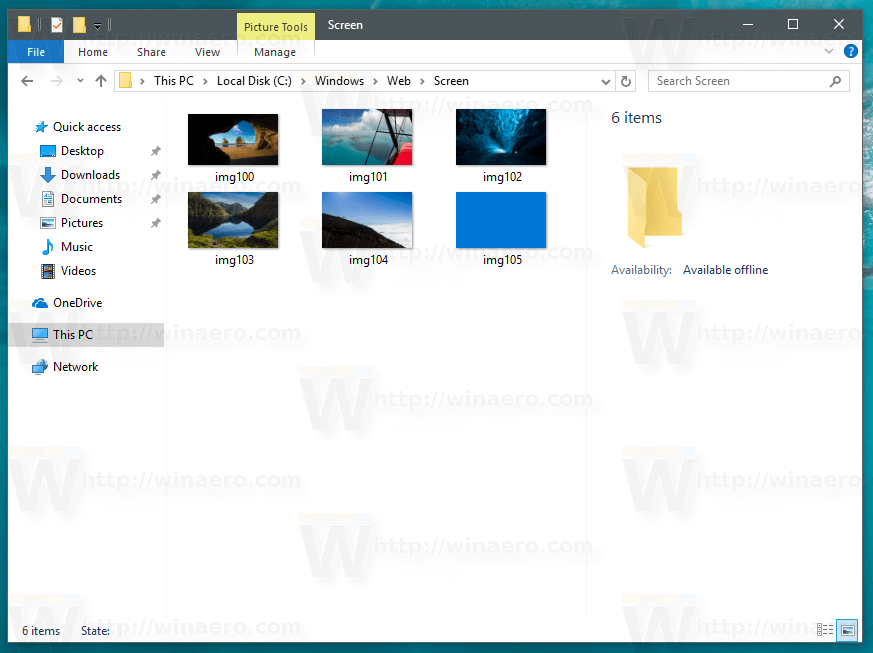Select the img105 solid blue thumbnail
The height and width of the screenshot is (653, 873).
point(501,220)
